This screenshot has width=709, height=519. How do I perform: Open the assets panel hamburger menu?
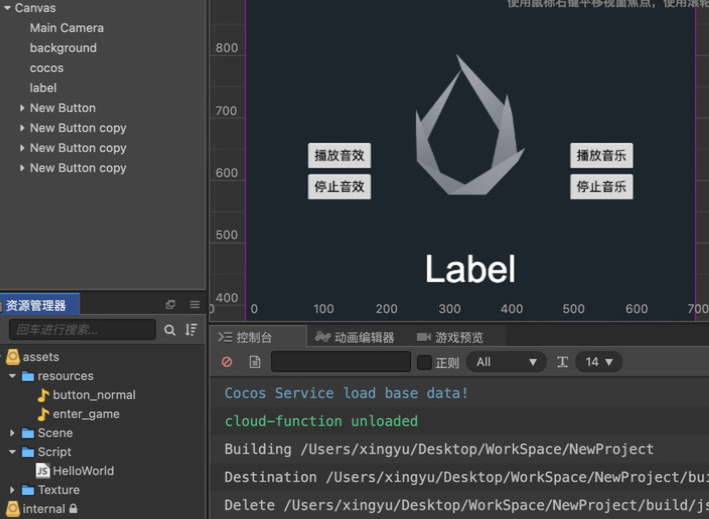[195, 305]
